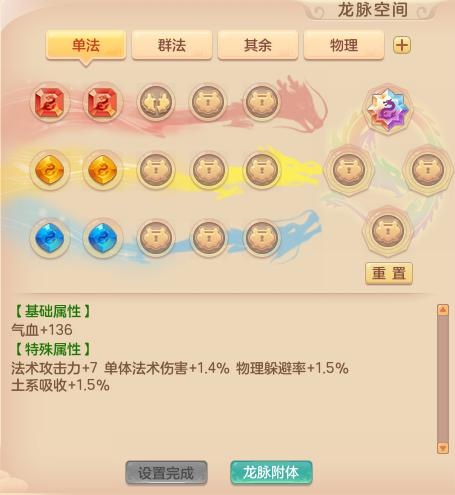Click the 重置 reset button
Screen dimensions: 455x495
tap(389, 273)
